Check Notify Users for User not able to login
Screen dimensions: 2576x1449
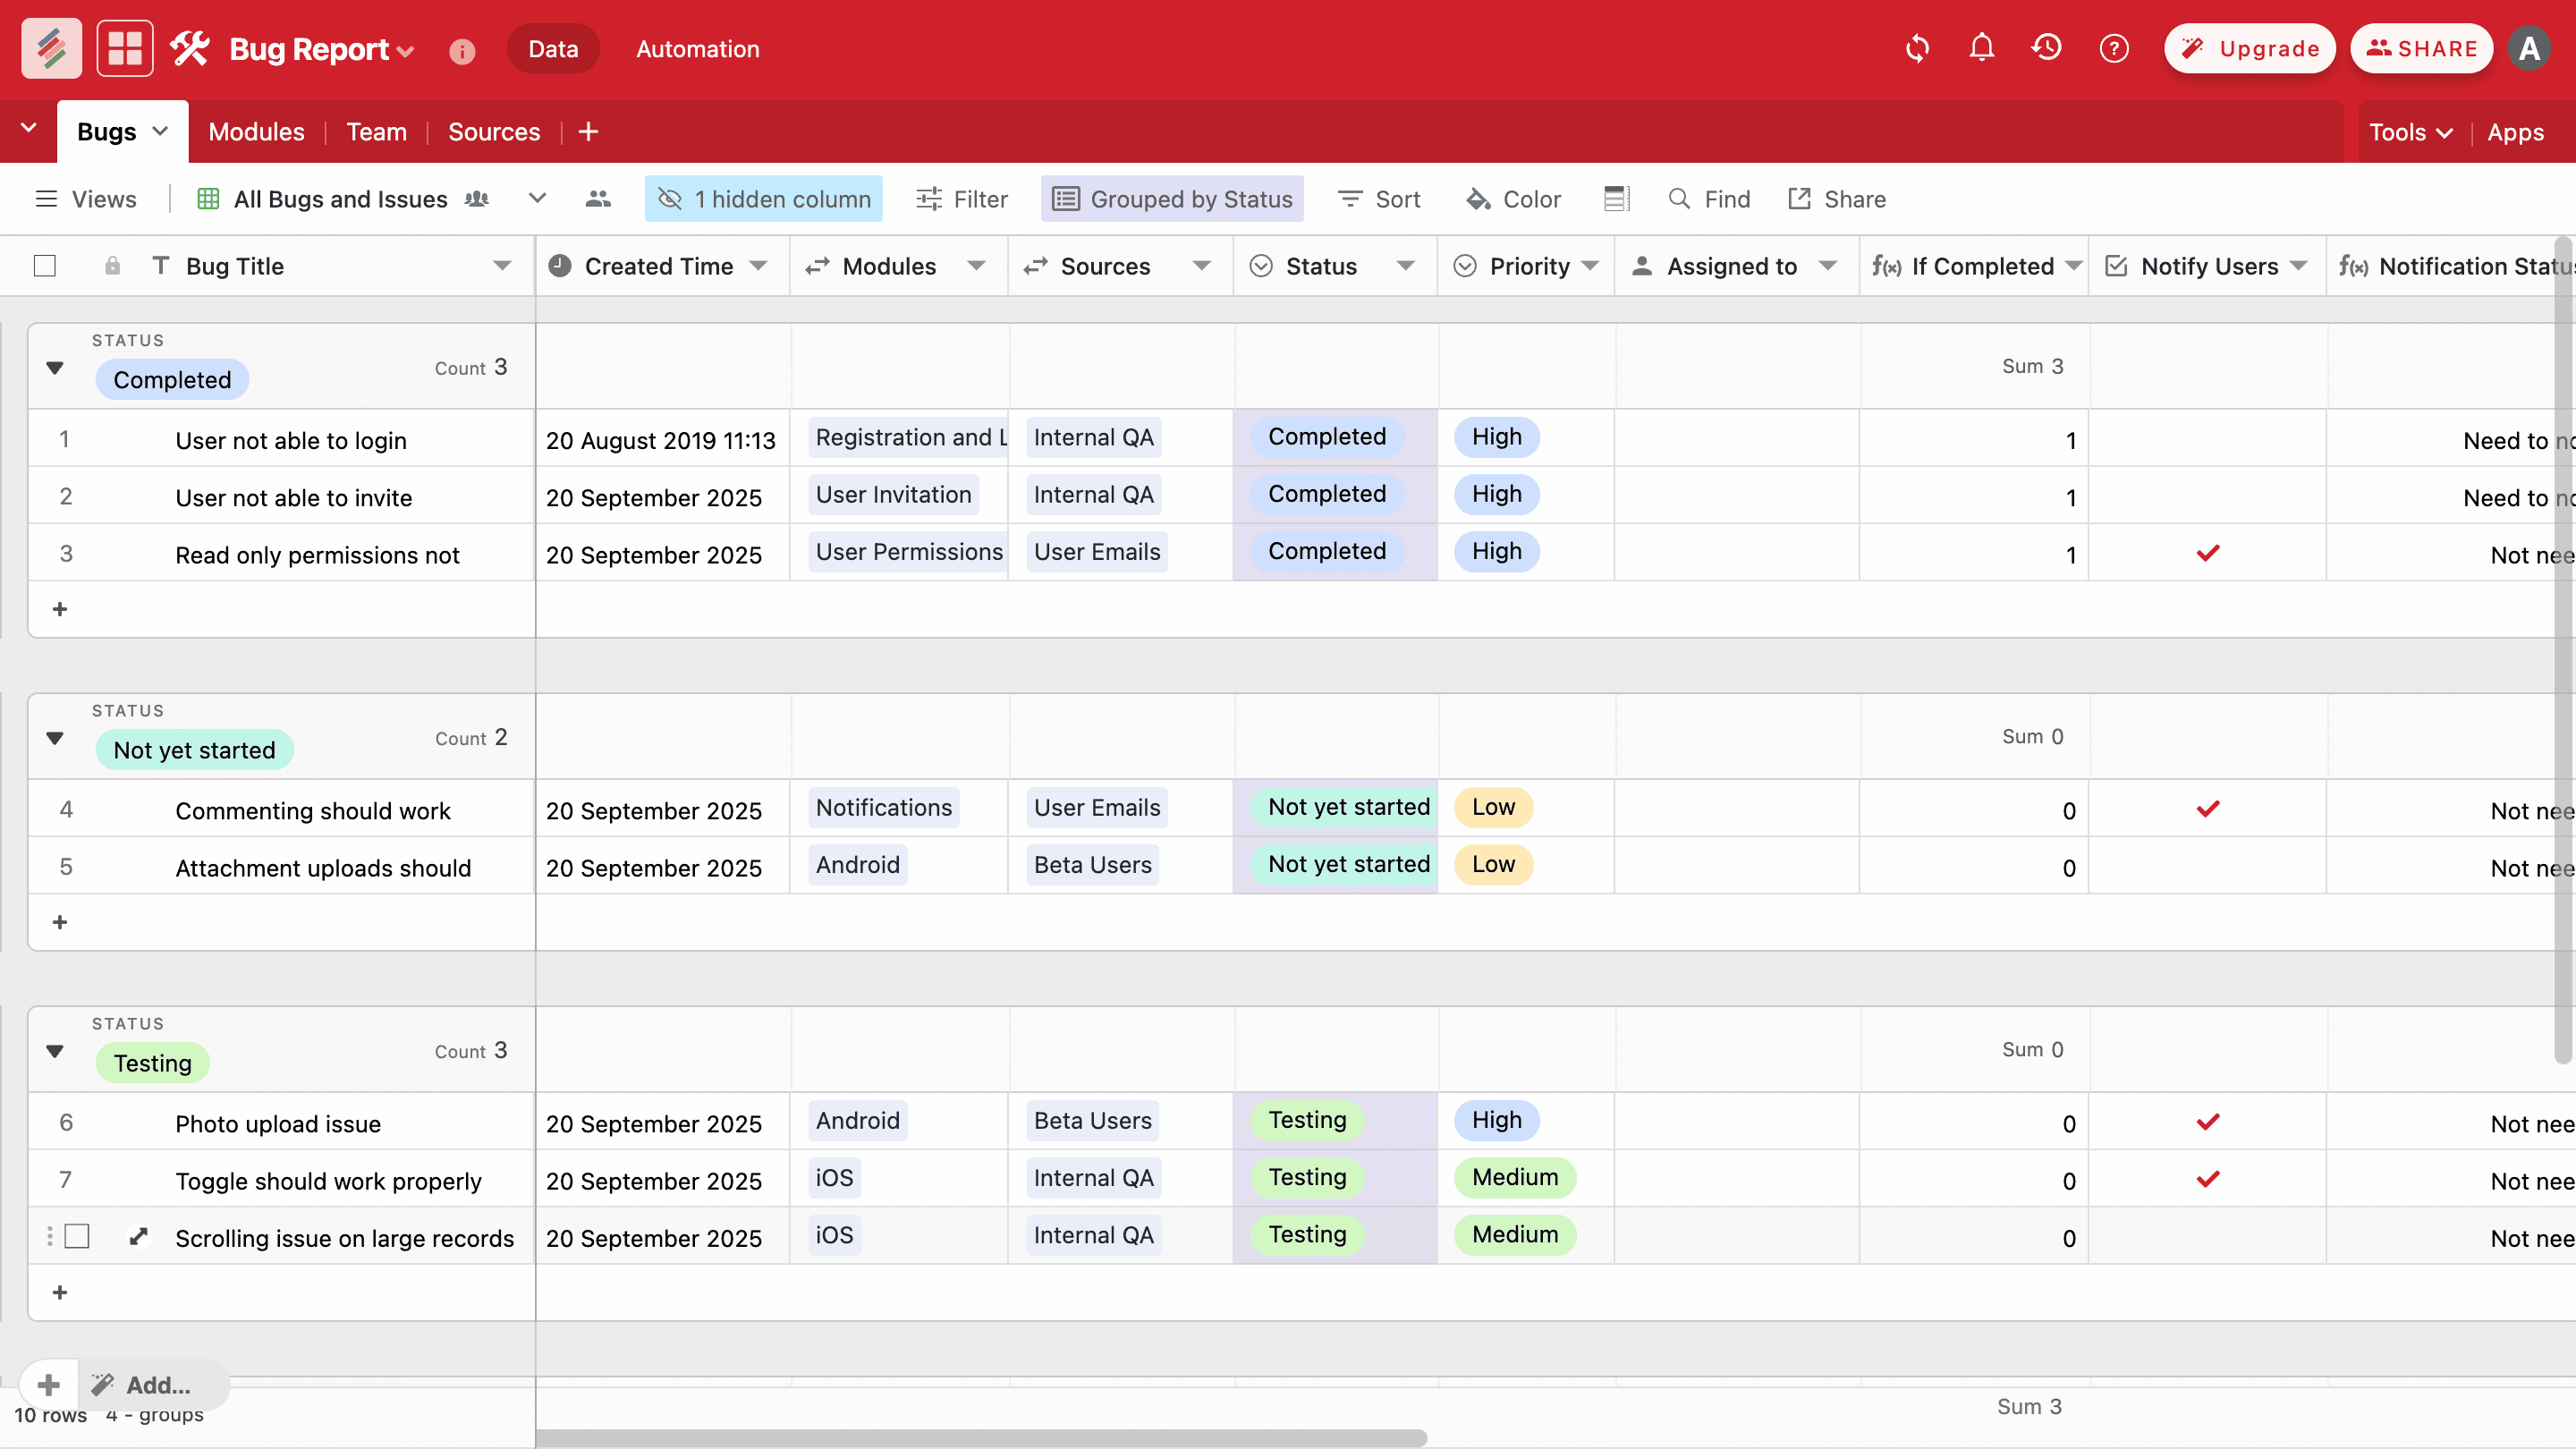2207,438
